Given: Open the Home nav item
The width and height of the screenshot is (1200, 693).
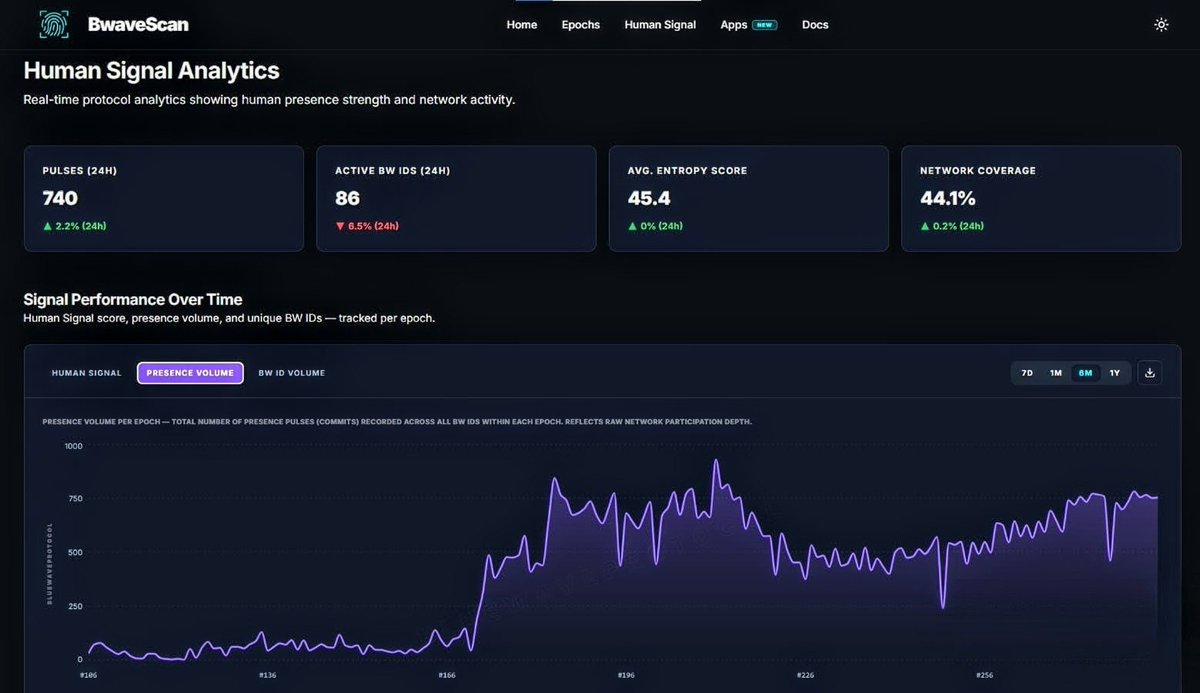Looking at the screenshot, I should coord(522,25).
